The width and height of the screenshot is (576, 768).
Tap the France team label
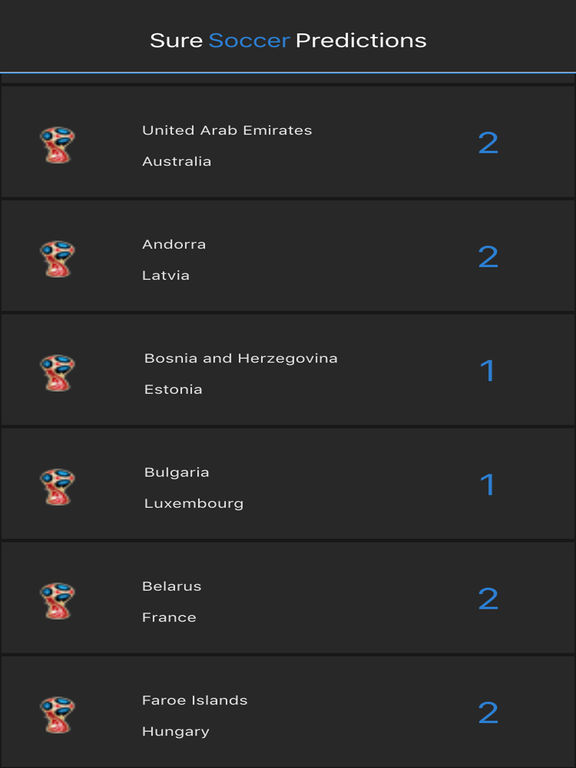click(169, 617)
